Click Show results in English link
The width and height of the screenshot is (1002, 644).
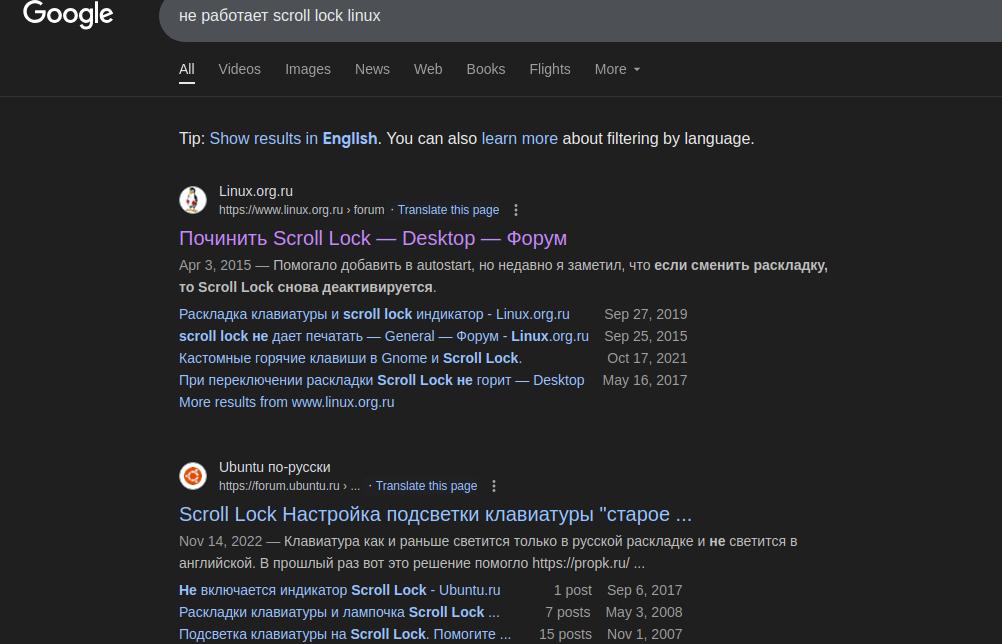(x=293, y=139)
